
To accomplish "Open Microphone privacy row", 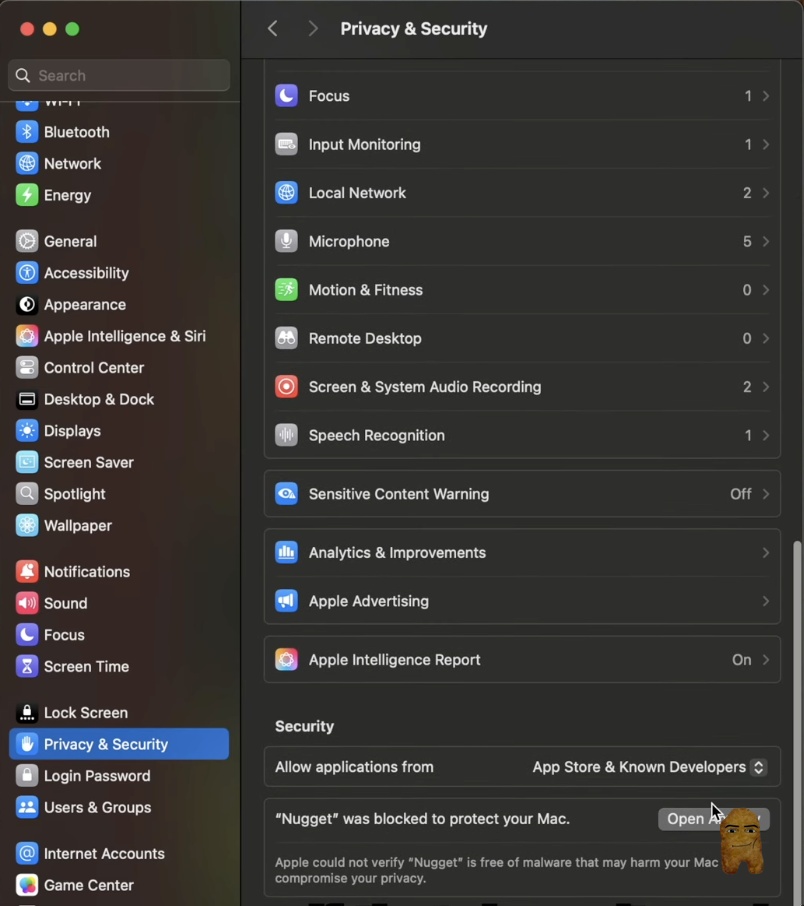I will point(522,242).
